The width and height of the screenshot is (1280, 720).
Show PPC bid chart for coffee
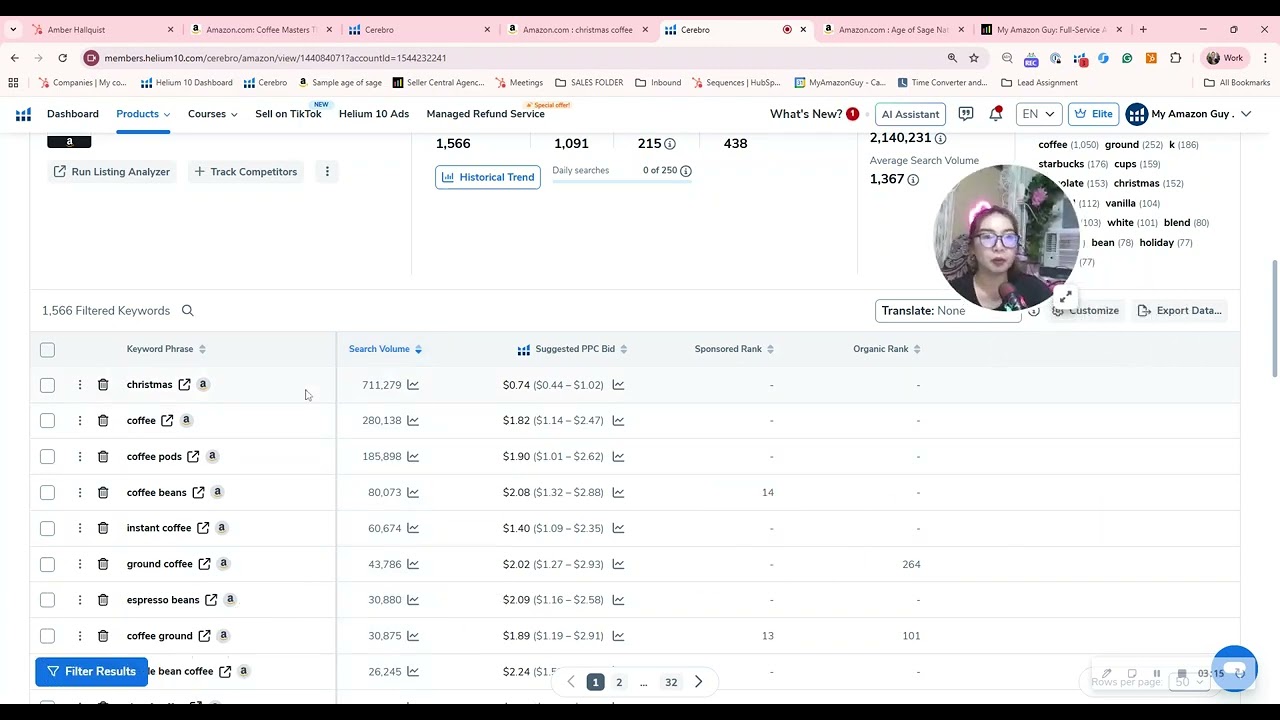pyautogui.click(x=618, y=420)
